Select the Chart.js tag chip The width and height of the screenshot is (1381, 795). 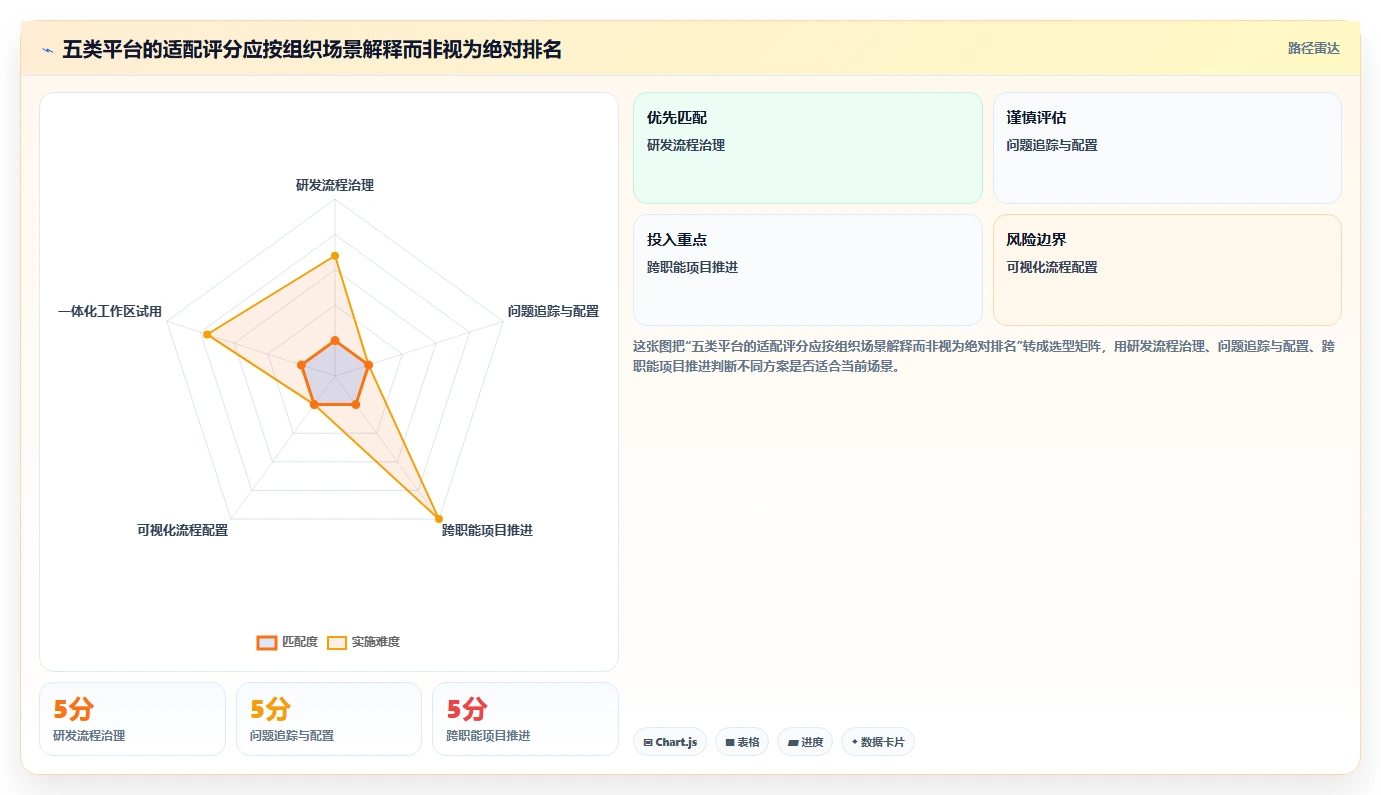pos(670,742)
